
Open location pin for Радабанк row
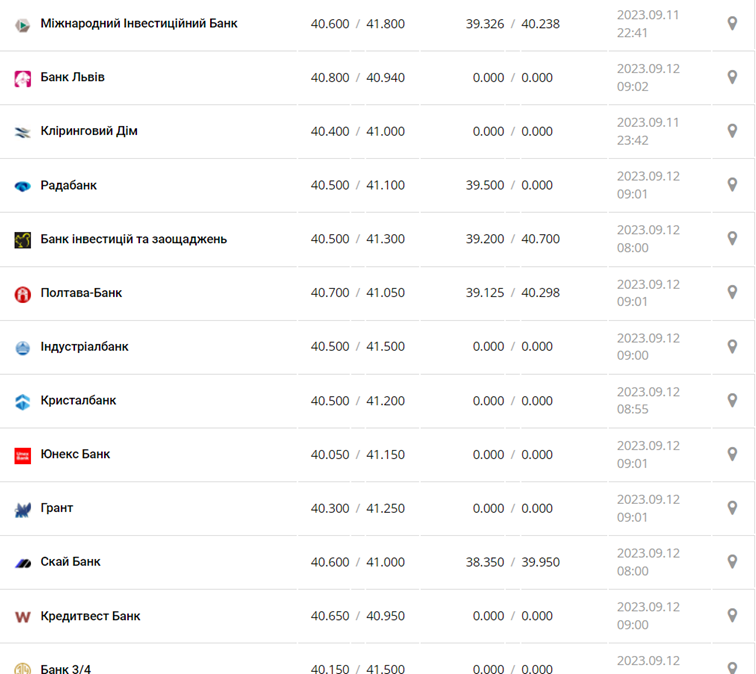pos(732,185)
